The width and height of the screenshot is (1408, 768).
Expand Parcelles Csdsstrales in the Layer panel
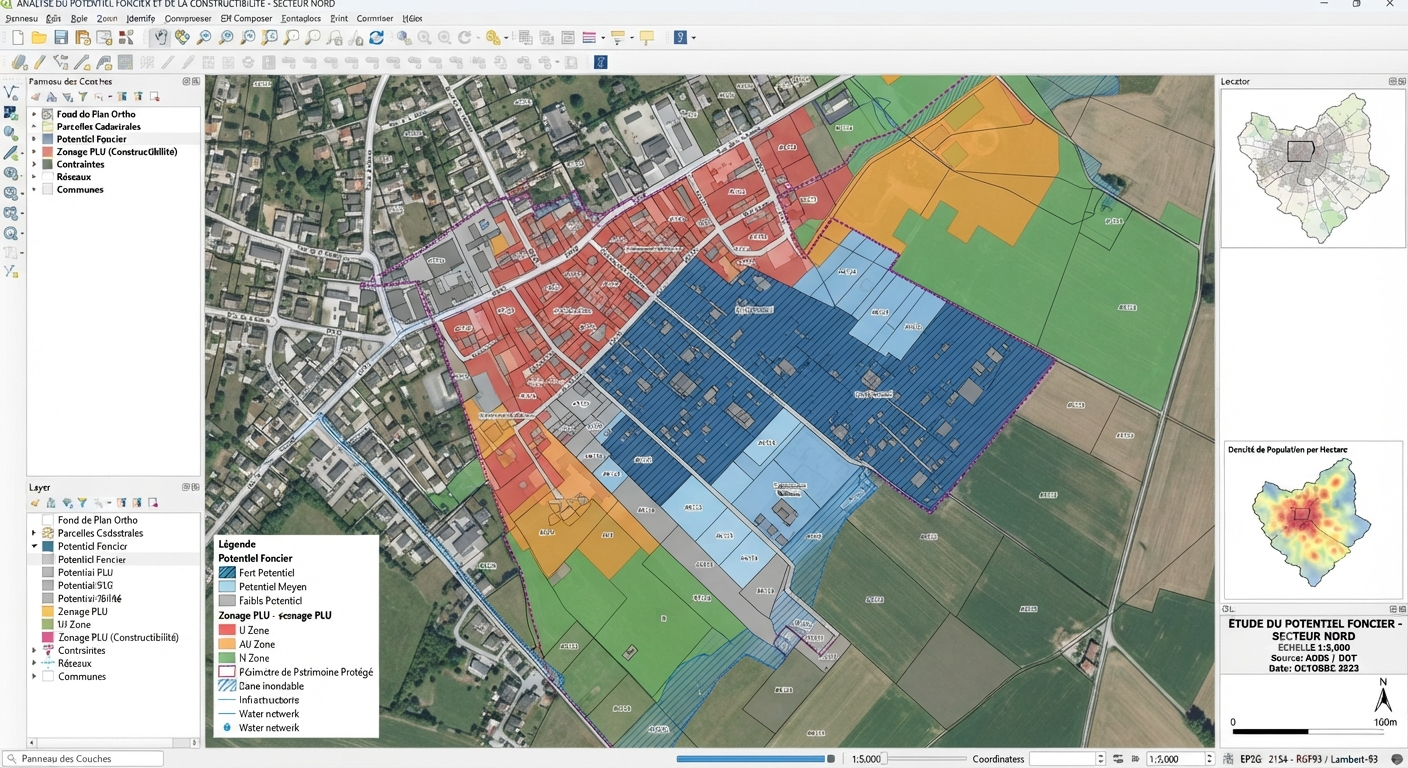click(34, 533)
